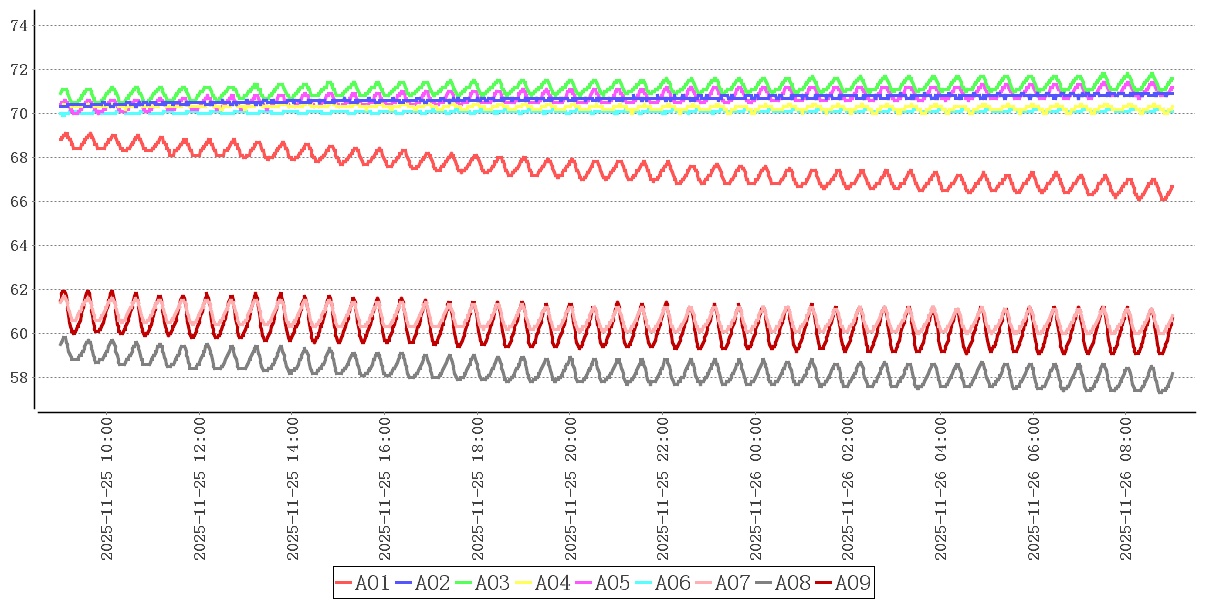This screenshot has height=600, width=1207.
Task: Click the yellow A04 legend color marker
Action: pyautogui.click(x=524, y=583)
